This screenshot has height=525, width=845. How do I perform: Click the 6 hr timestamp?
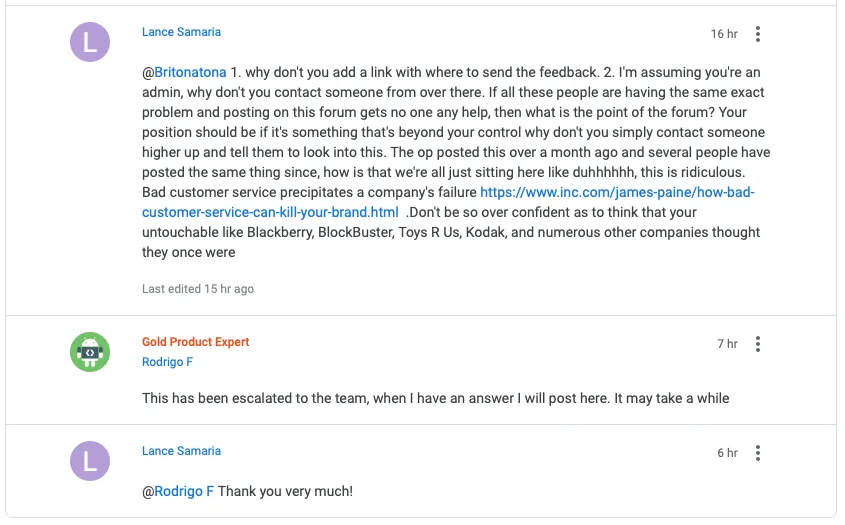click(x=727, y=453)
